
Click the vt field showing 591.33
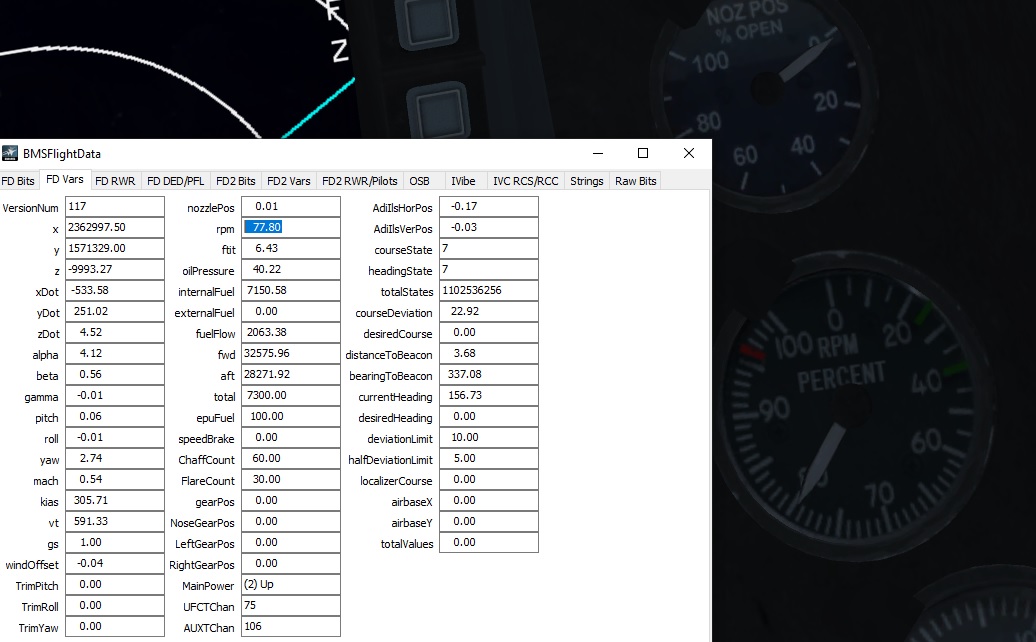click(115, 521)
